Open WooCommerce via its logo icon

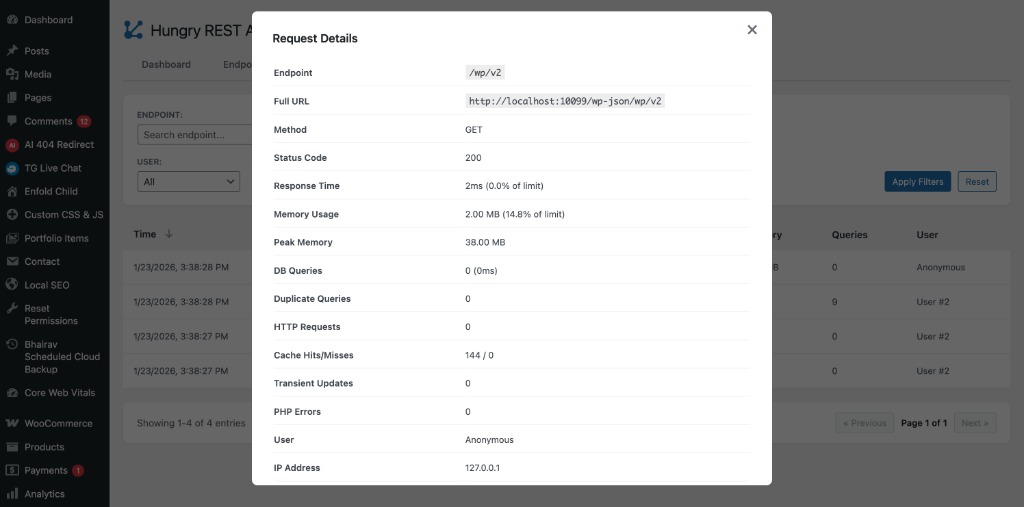12,424
